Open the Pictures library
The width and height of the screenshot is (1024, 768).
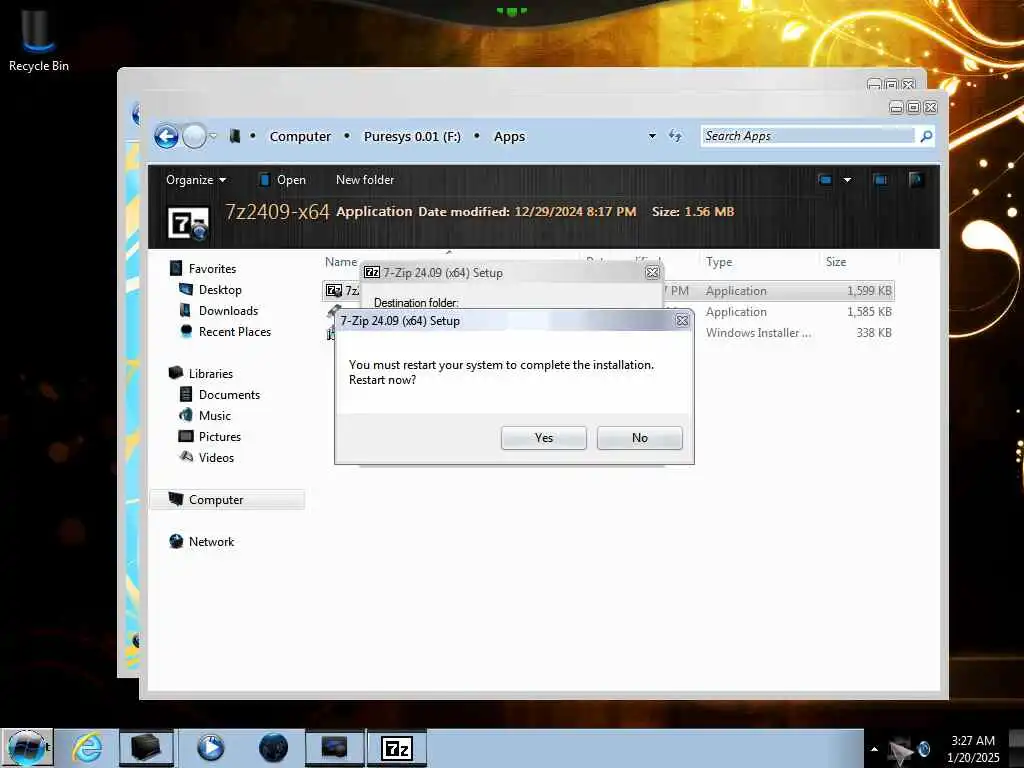point(219,436)
